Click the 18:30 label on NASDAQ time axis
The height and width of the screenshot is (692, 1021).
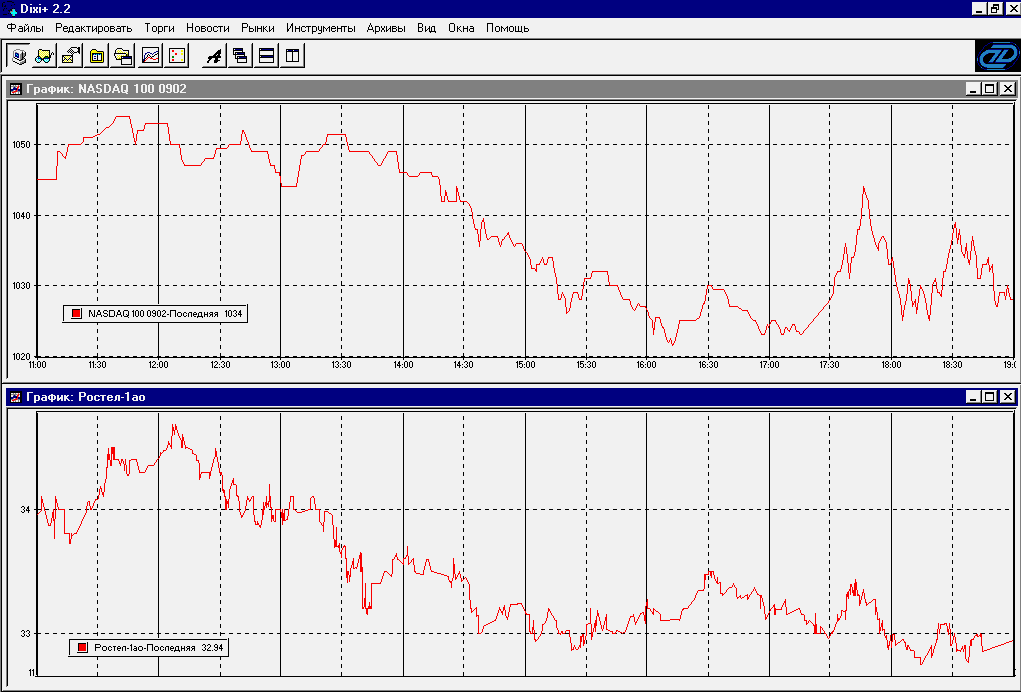[952, 365]
